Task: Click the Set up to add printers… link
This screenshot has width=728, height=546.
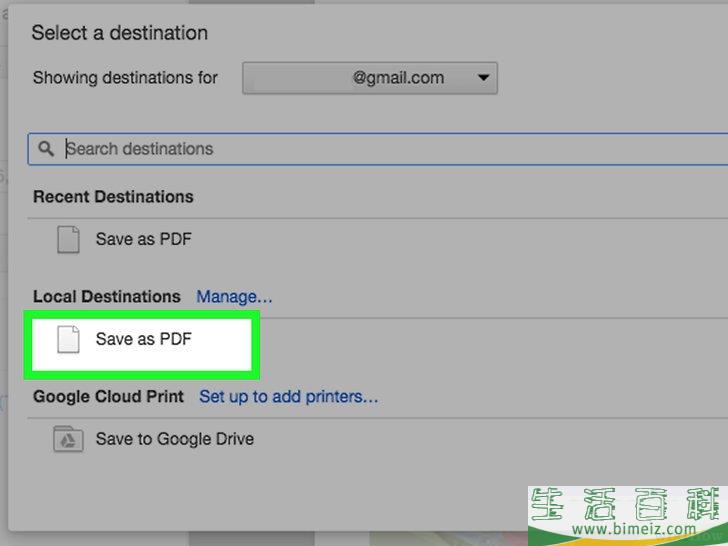Action: (288, 396)
